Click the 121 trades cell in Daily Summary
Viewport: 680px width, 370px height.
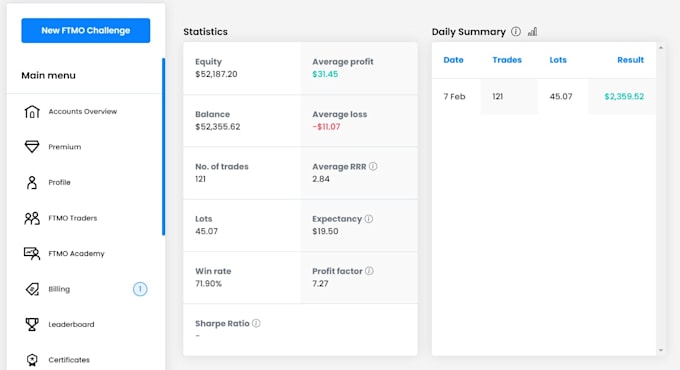click(x=497, y=96)
